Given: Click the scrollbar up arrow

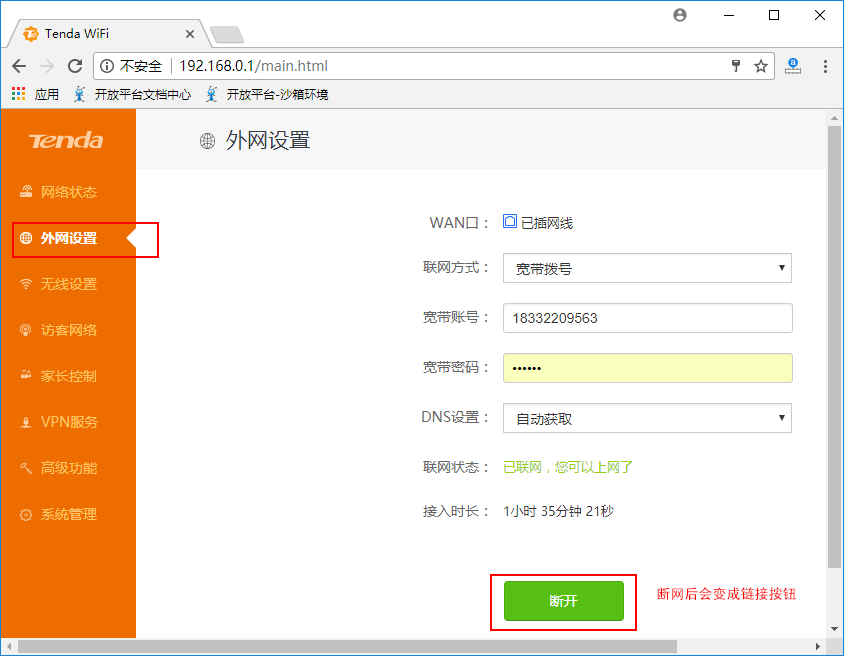Looking at the screenshot, I should pos(834,118).
